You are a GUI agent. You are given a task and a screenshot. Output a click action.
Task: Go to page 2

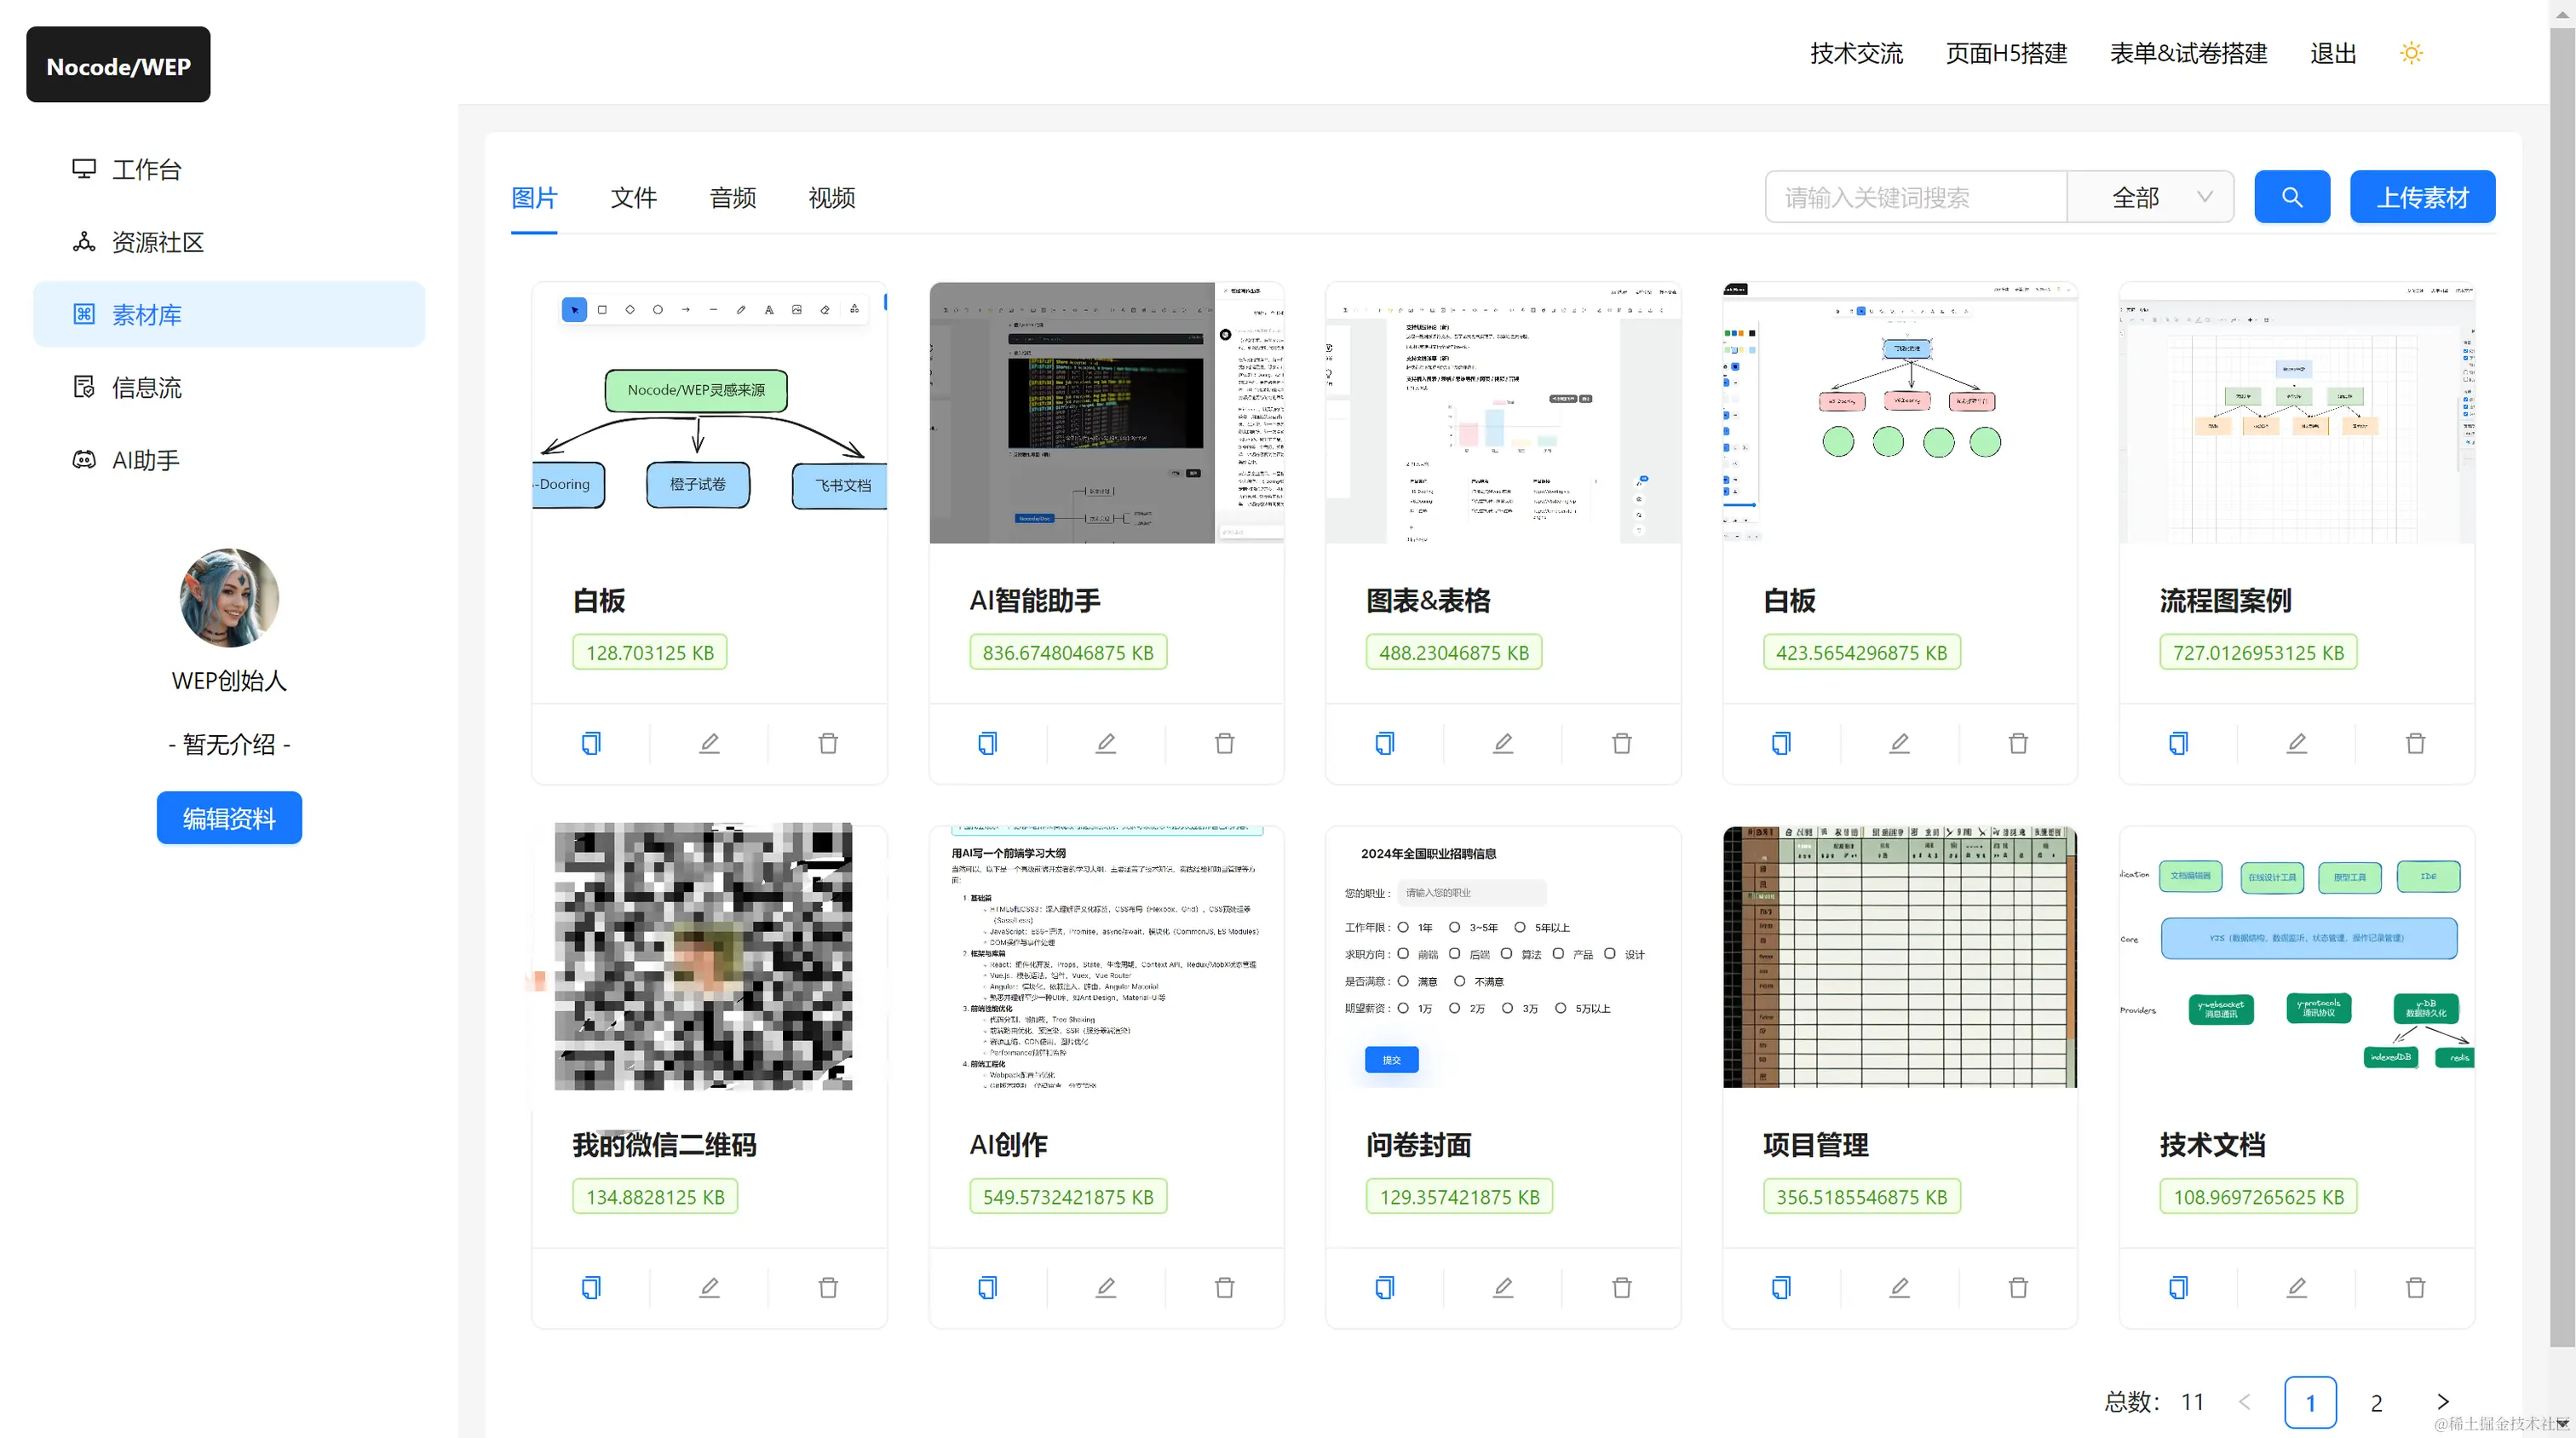[x=2376, y=1402]
